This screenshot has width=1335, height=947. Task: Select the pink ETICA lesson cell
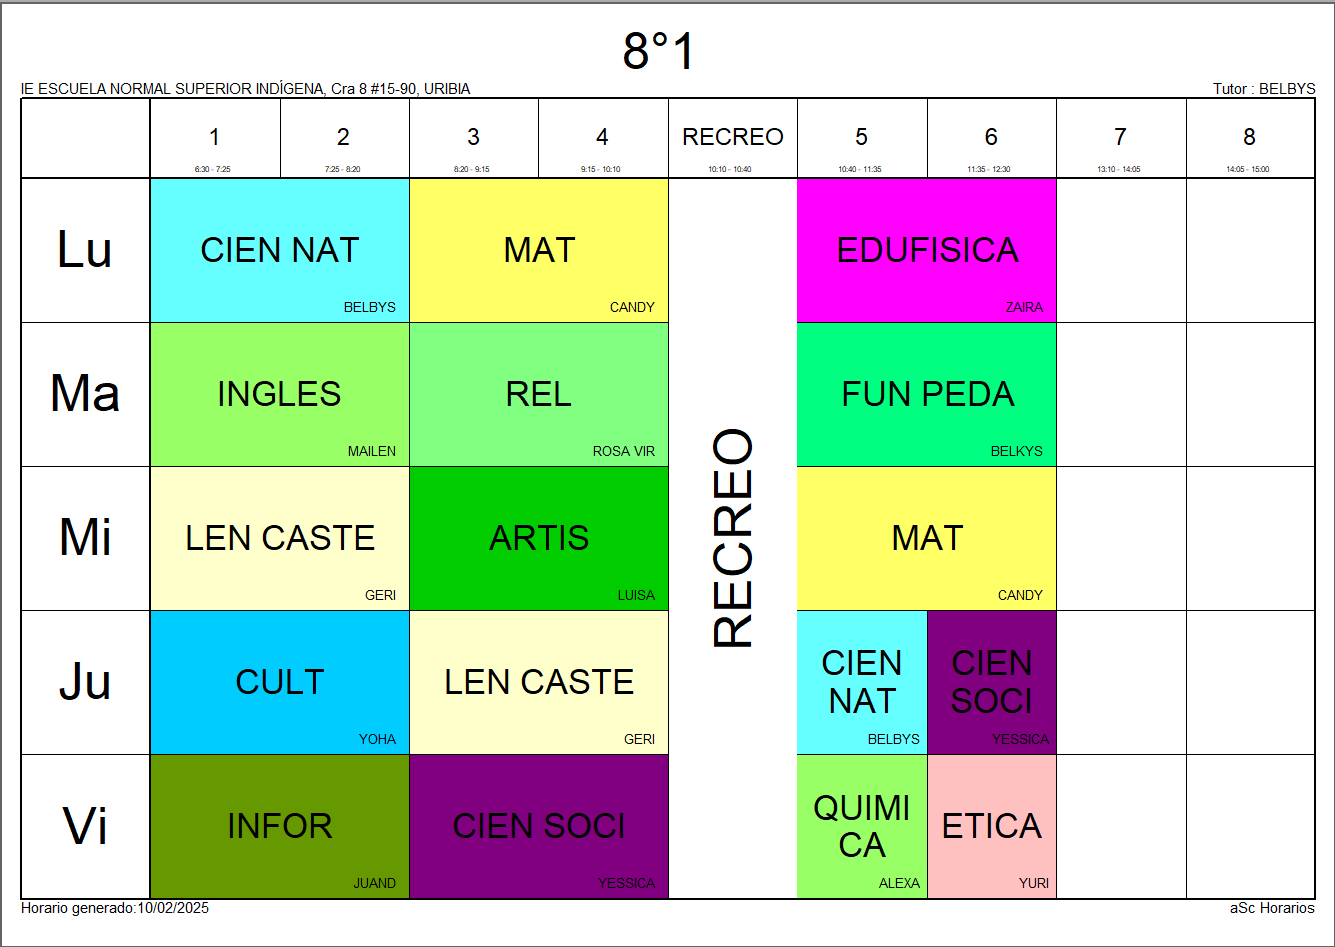point(991,826)
